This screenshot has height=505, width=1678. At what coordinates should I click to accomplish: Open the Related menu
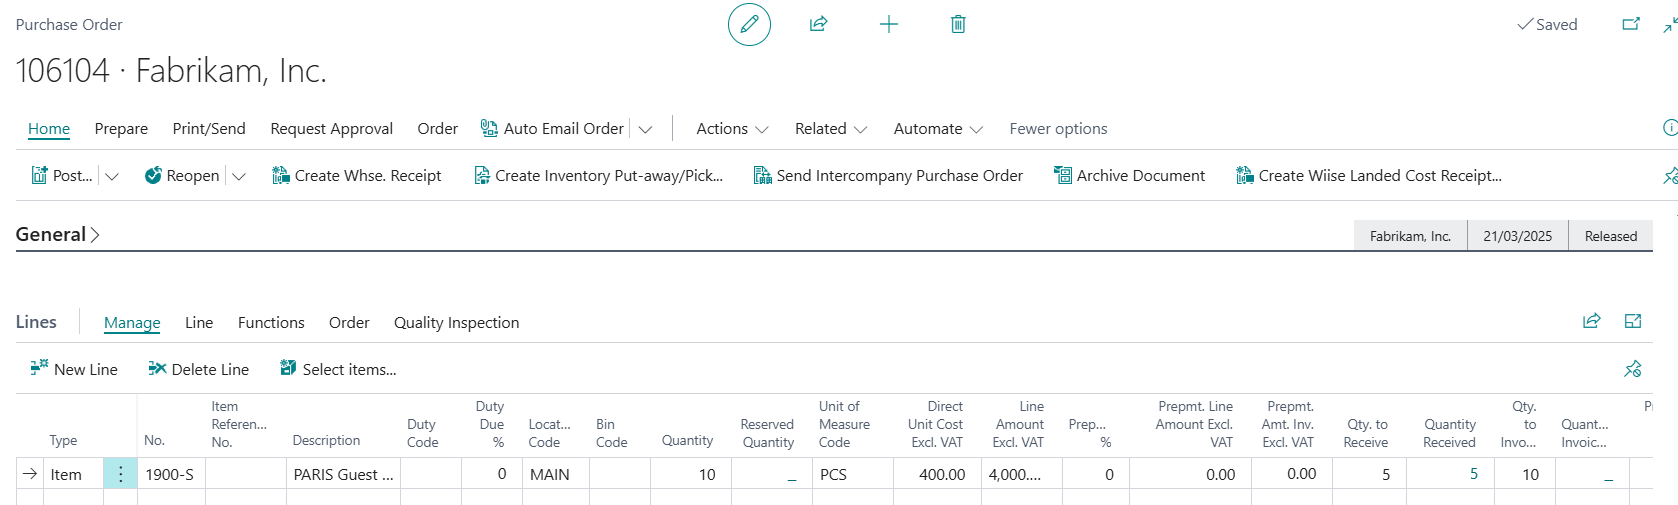tap(831, 128)
